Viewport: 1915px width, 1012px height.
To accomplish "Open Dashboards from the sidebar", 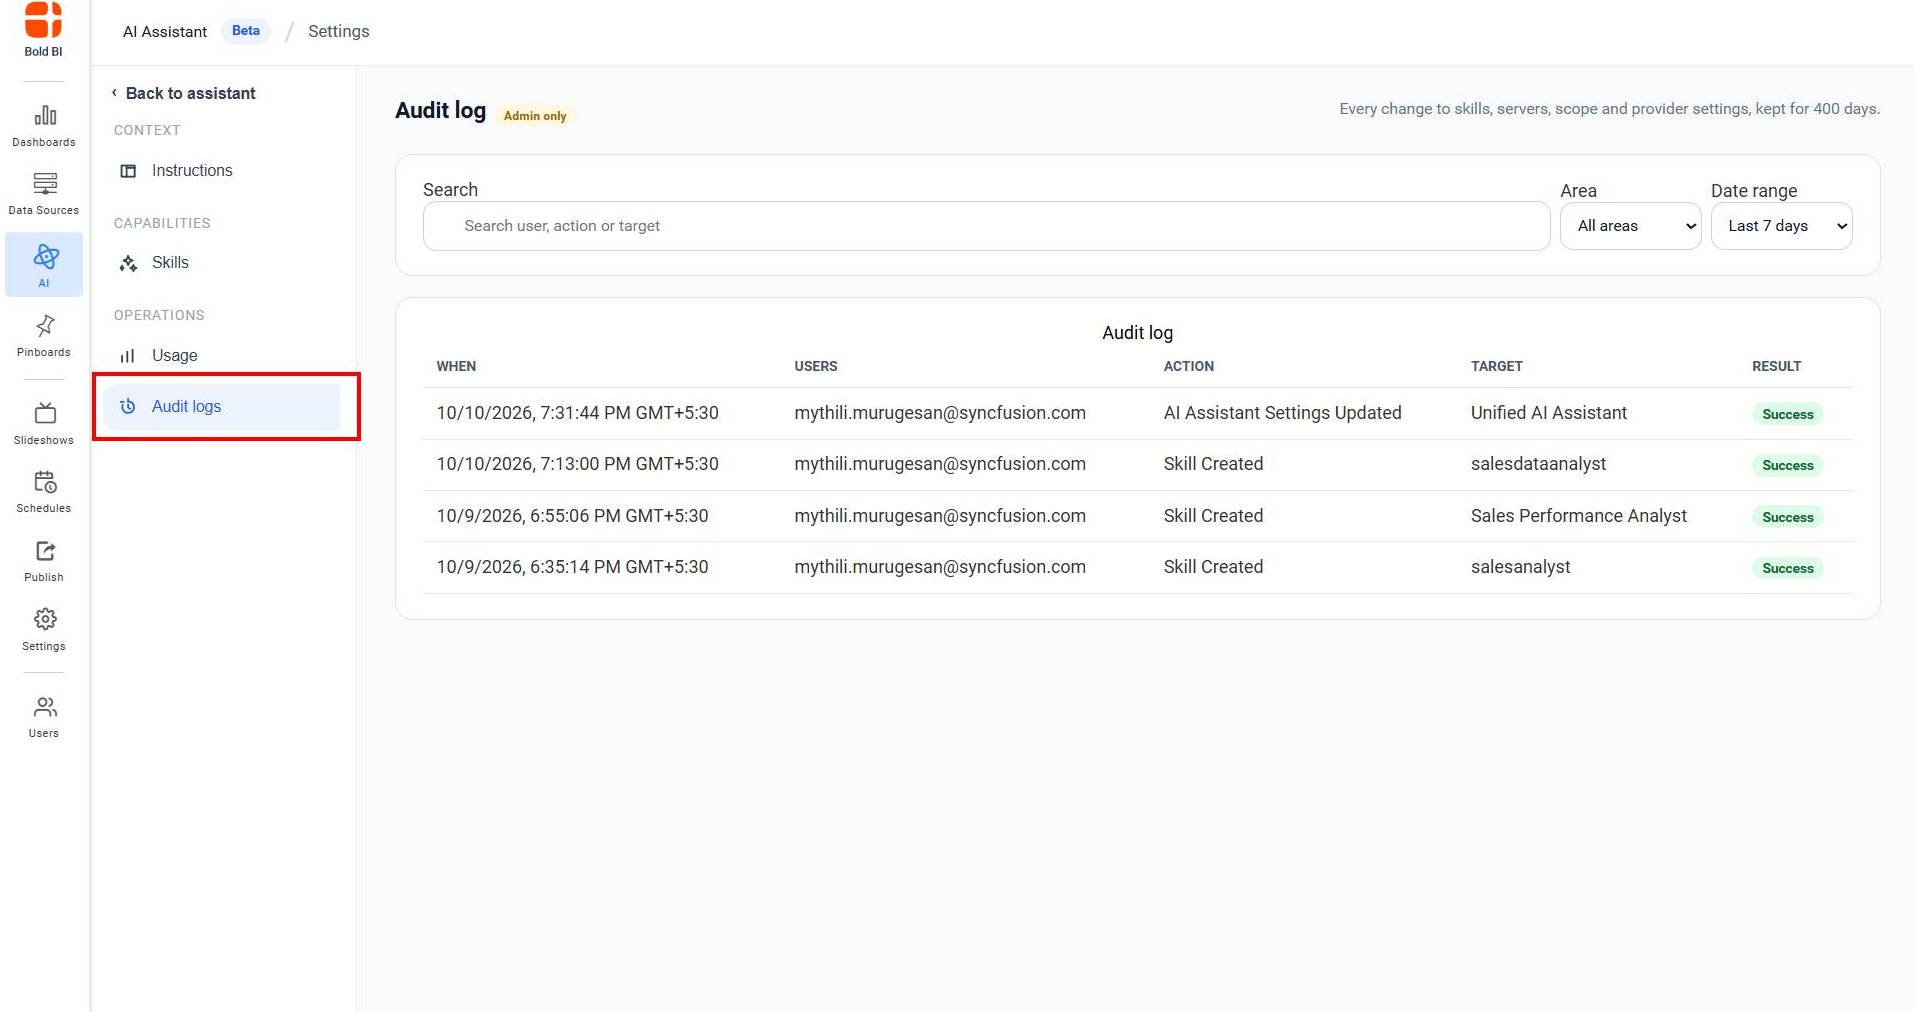I will (44, 126).
